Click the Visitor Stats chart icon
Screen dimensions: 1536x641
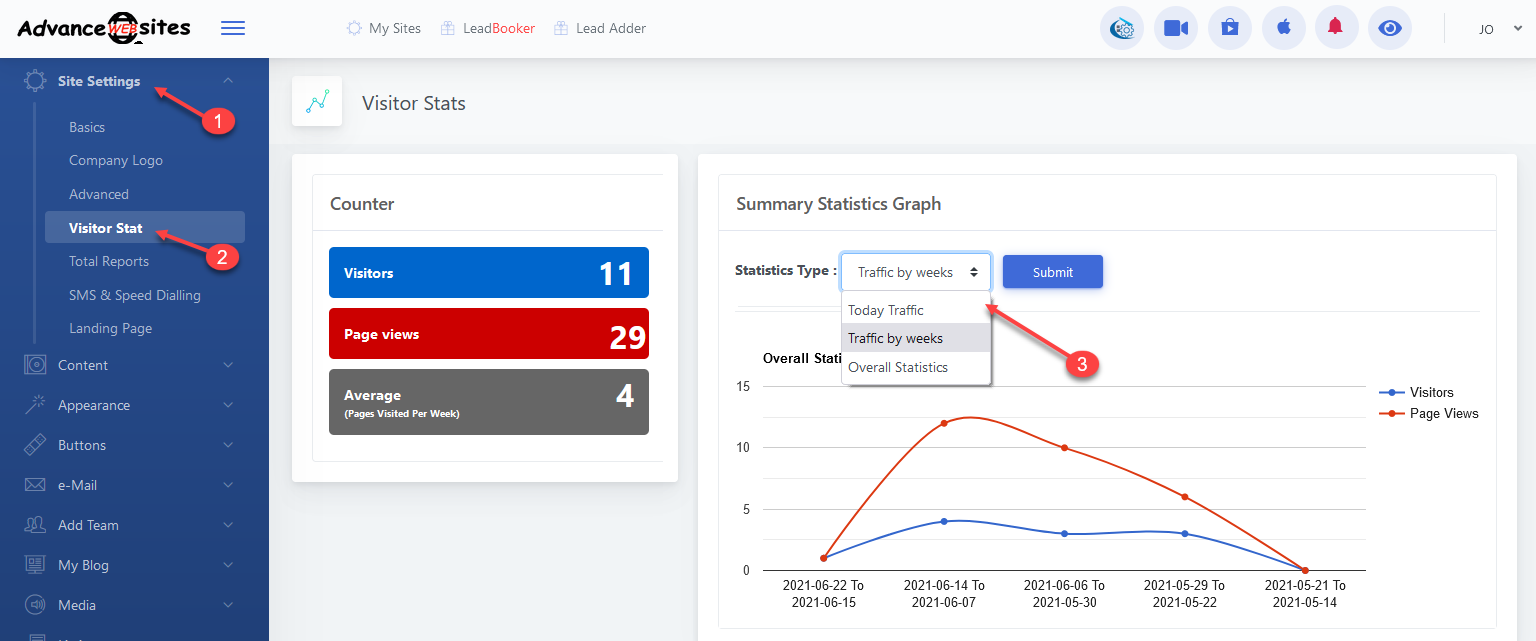tap(317, 102)
